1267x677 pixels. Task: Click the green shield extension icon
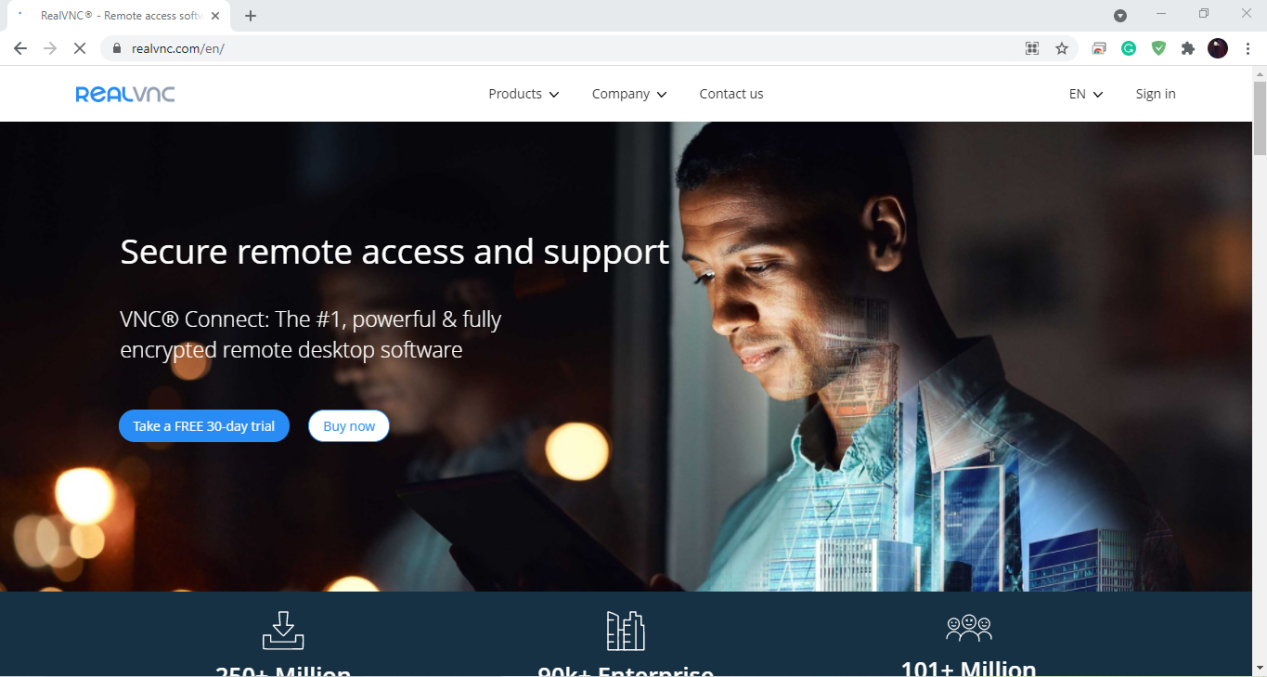pos(1159,48)
